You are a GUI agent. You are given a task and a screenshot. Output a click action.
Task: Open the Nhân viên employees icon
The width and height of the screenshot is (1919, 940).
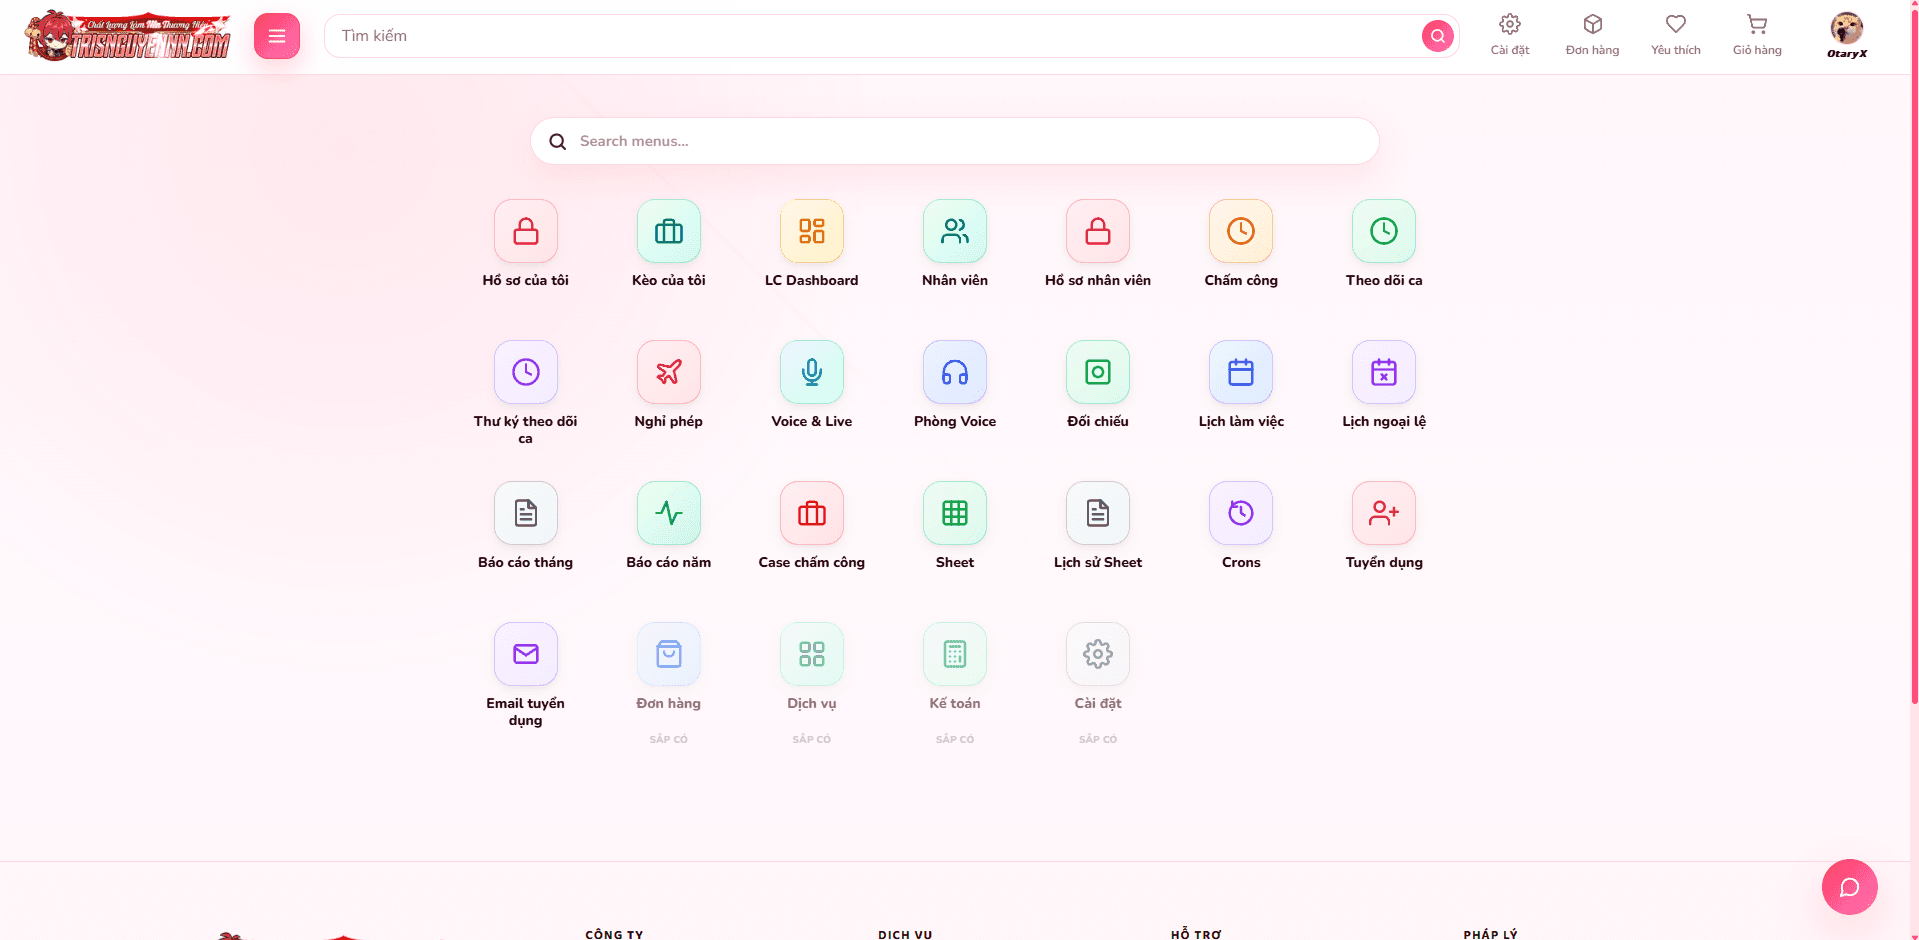(x=955, y=231)
